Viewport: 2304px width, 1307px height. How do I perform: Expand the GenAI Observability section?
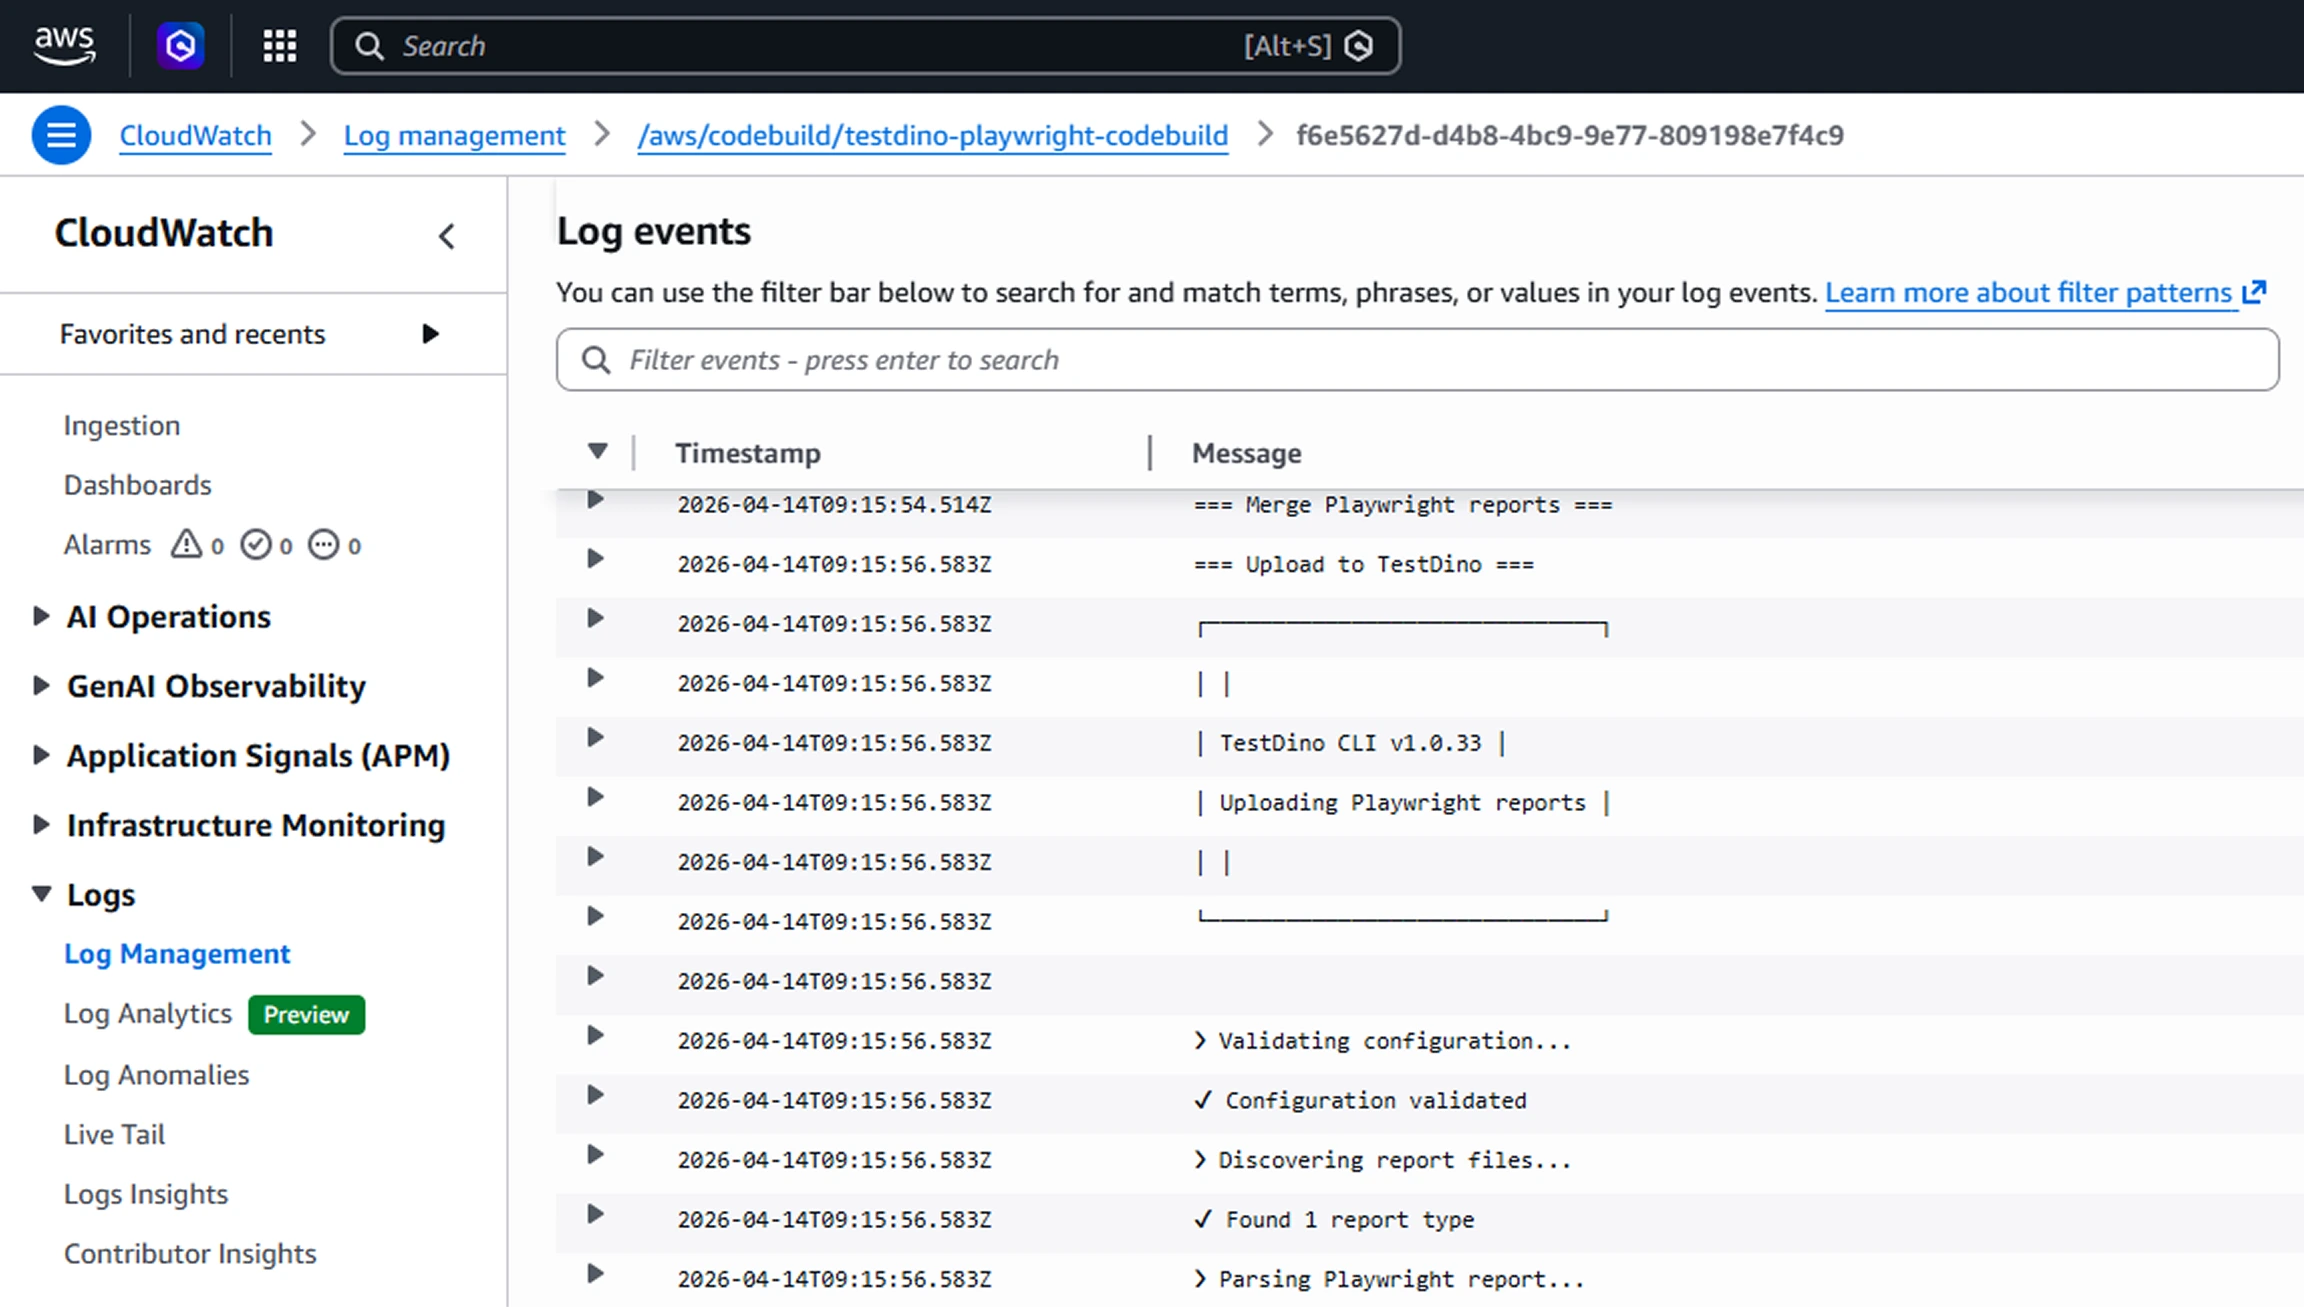pyautogui.click(x=41, y=685)
